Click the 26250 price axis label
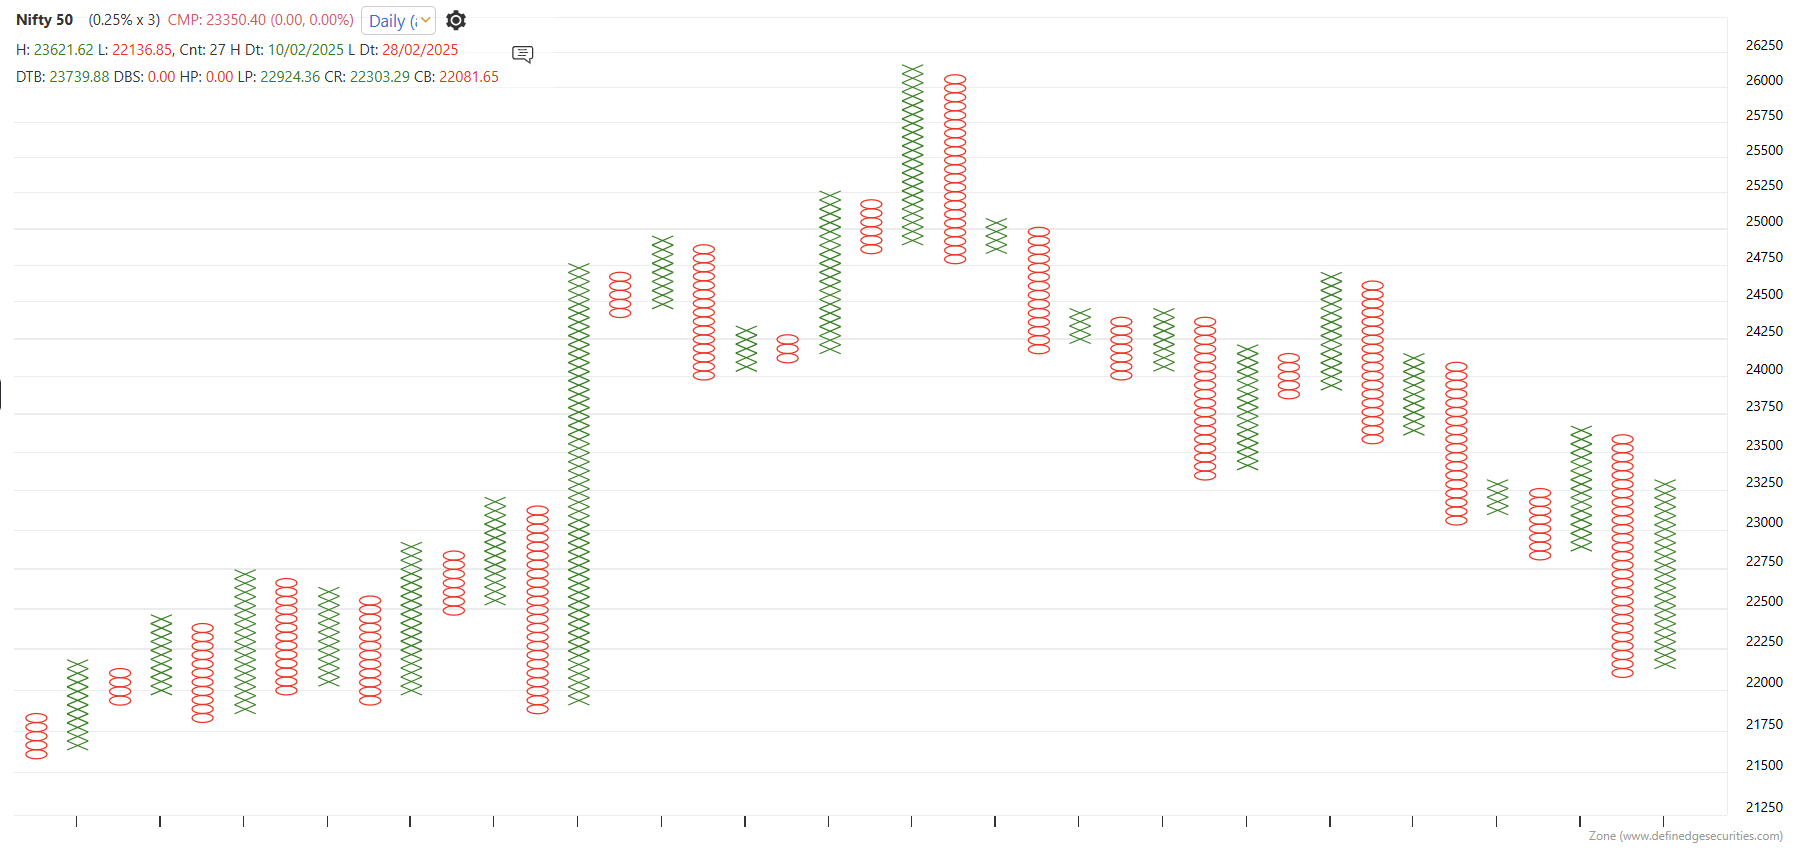Image resolution: width=1816 pixels, height=853 pixels. point(1764,45)
